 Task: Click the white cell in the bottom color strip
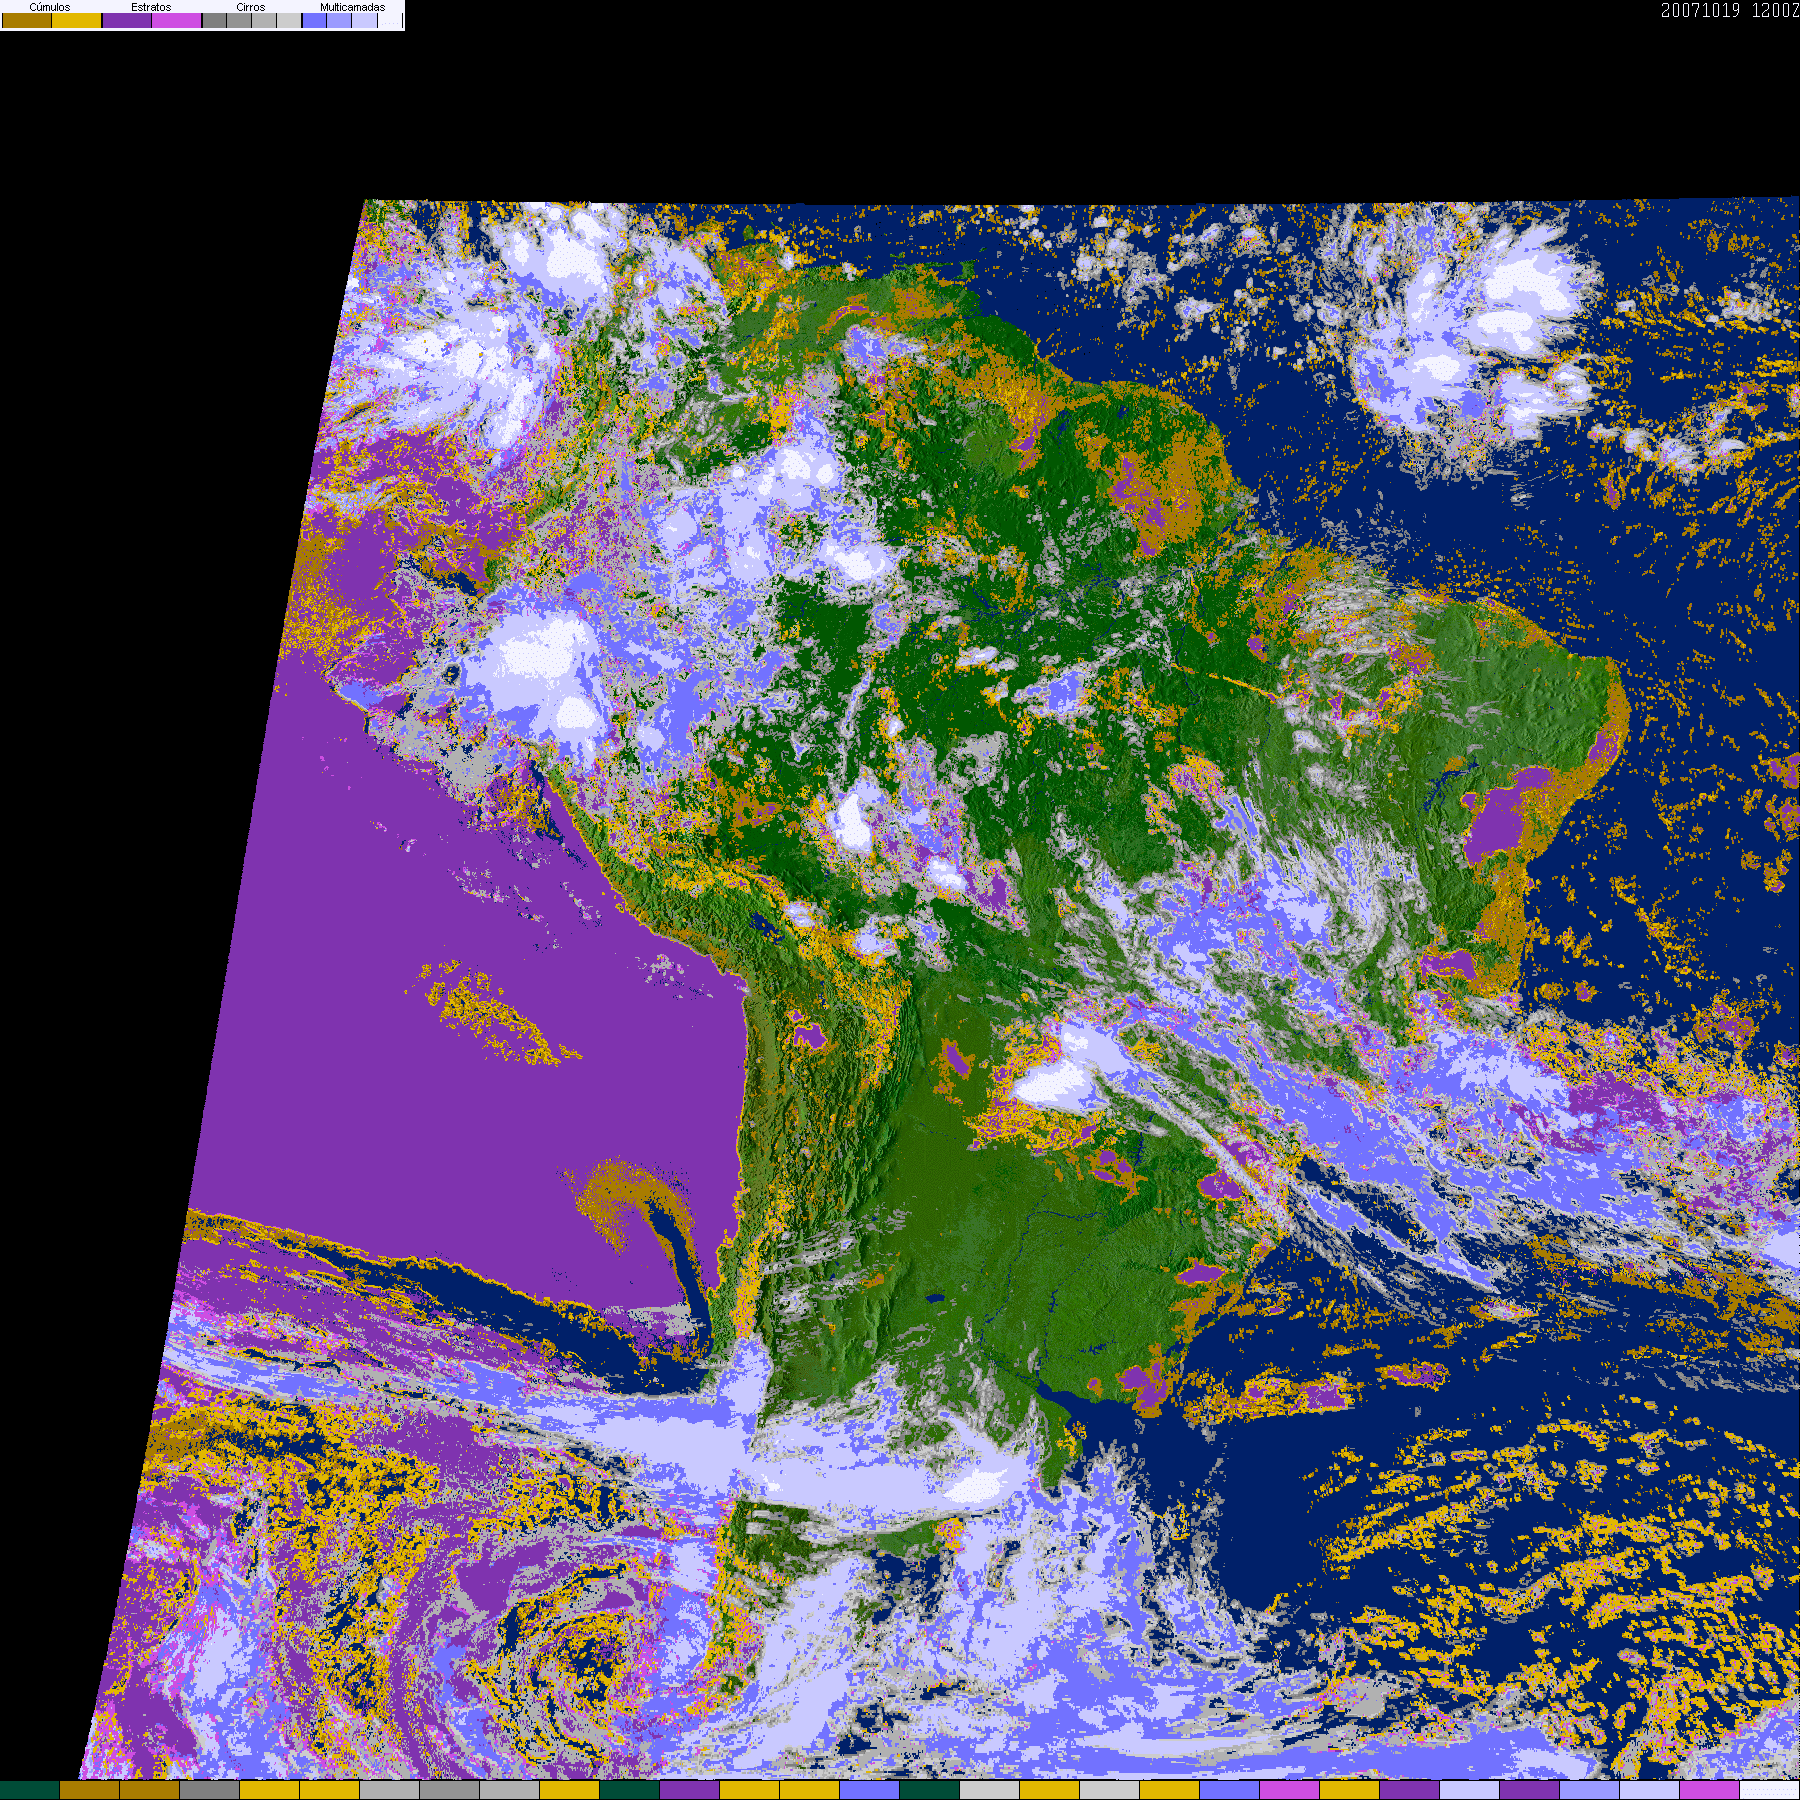pos(1770,1790)
